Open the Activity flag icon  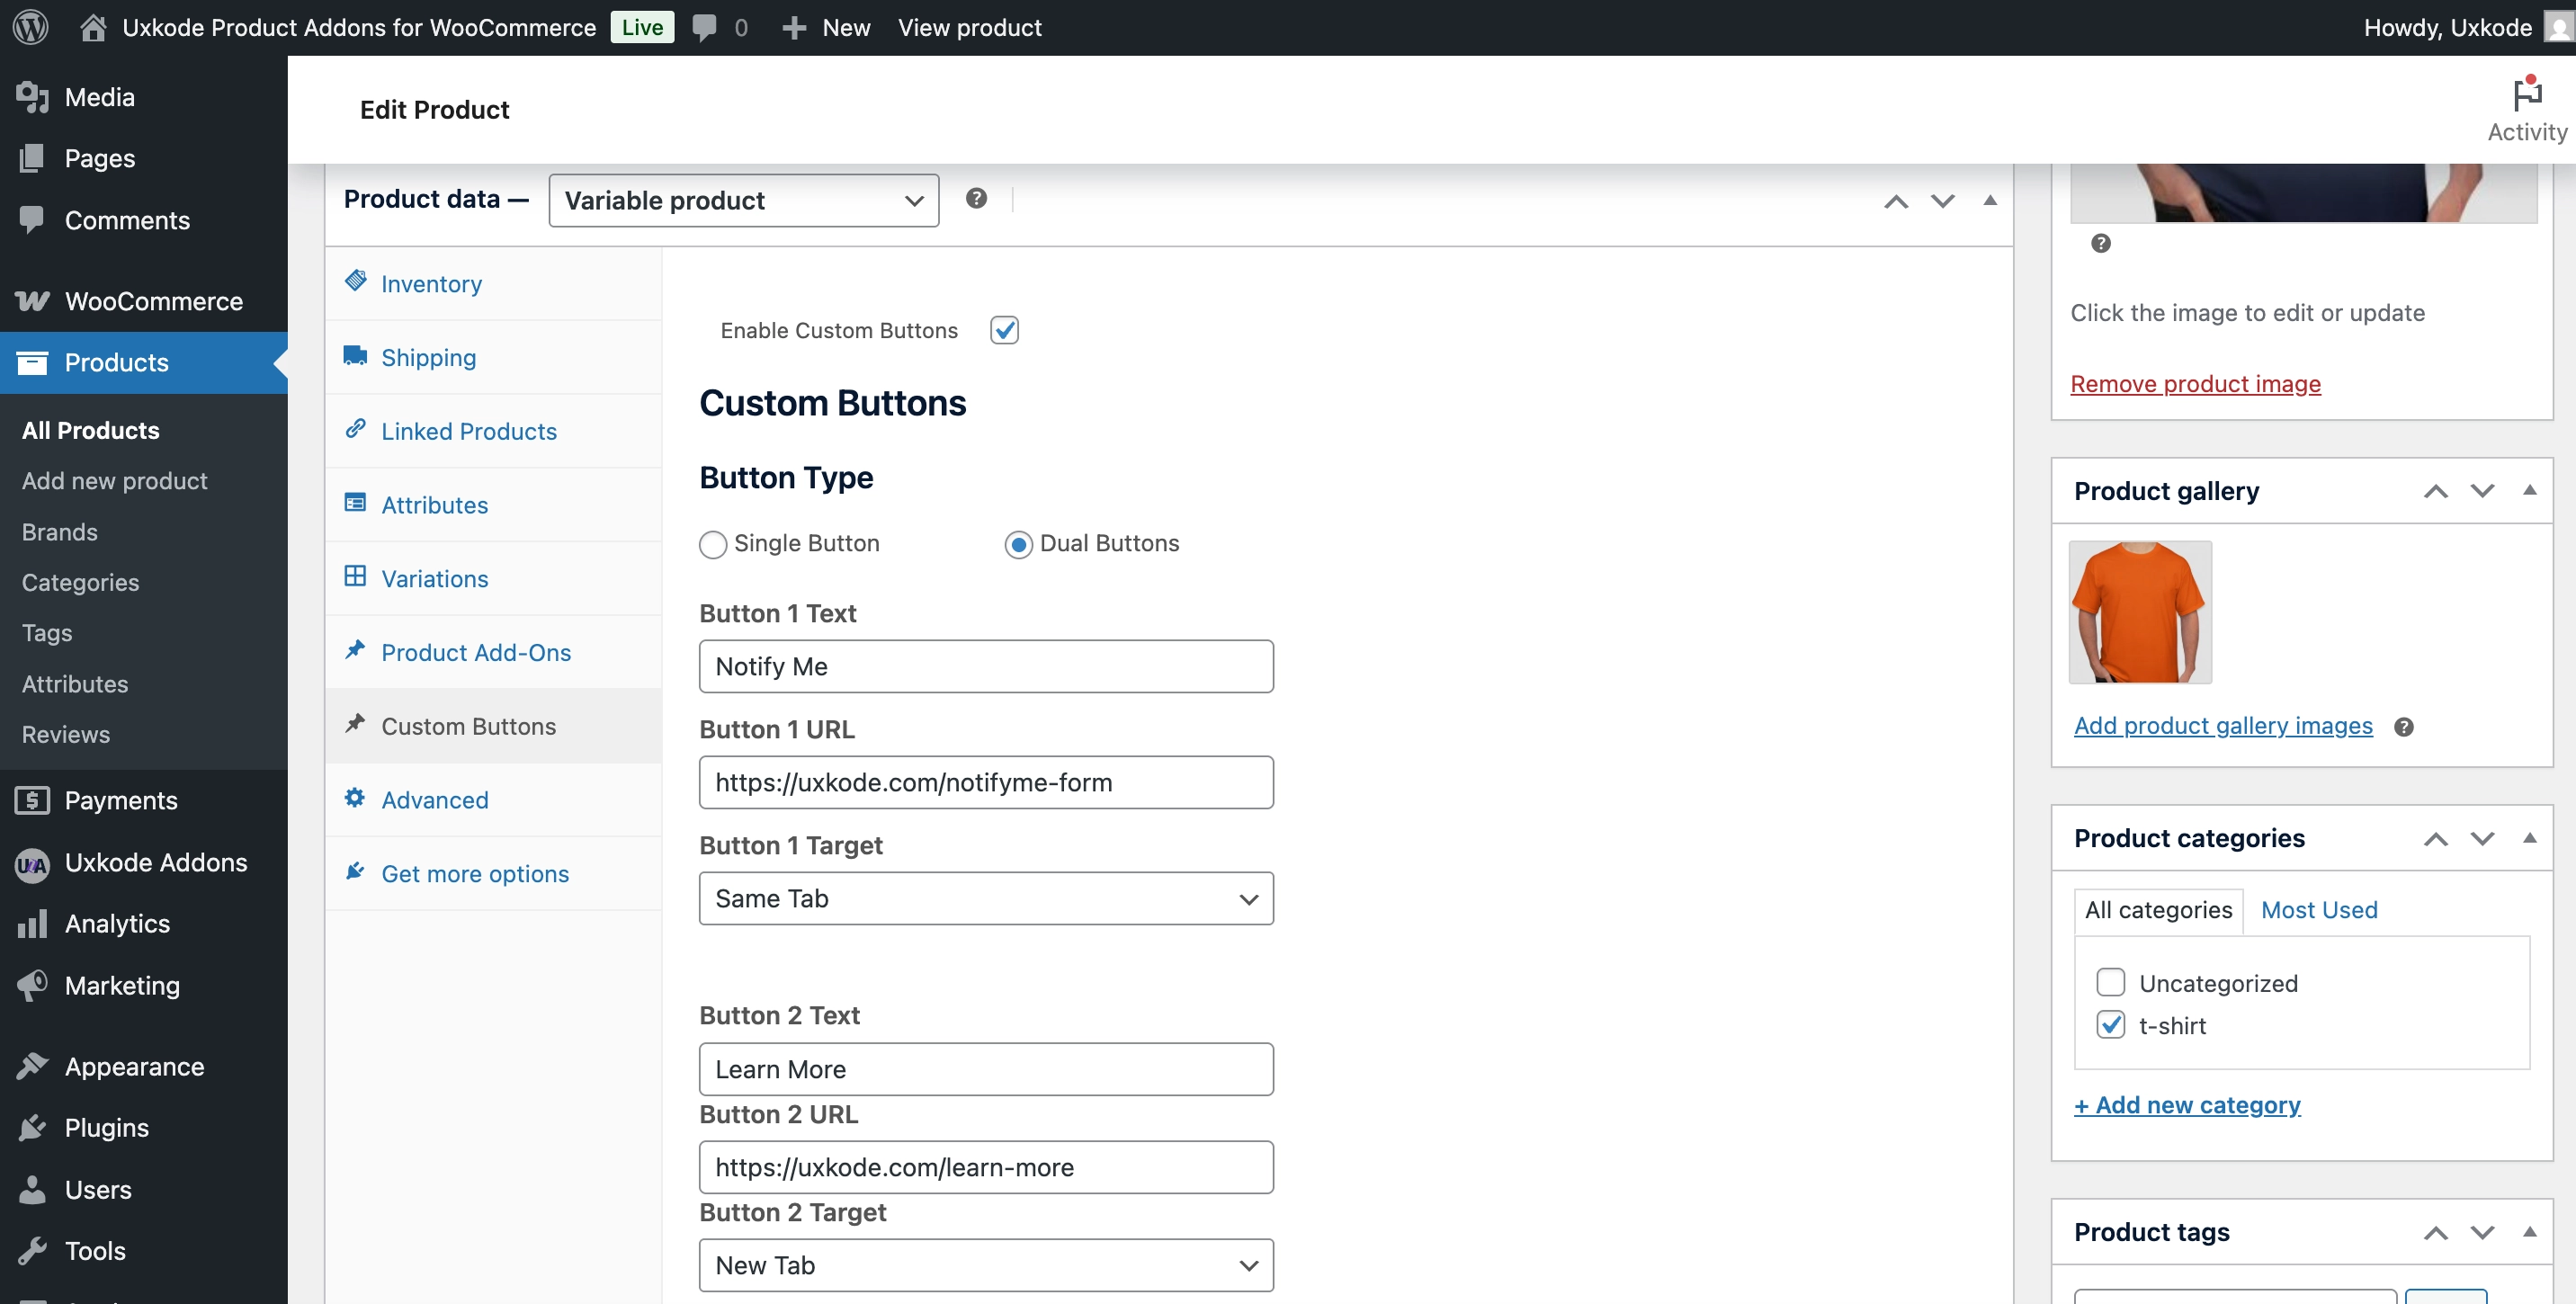(2526, 95)
